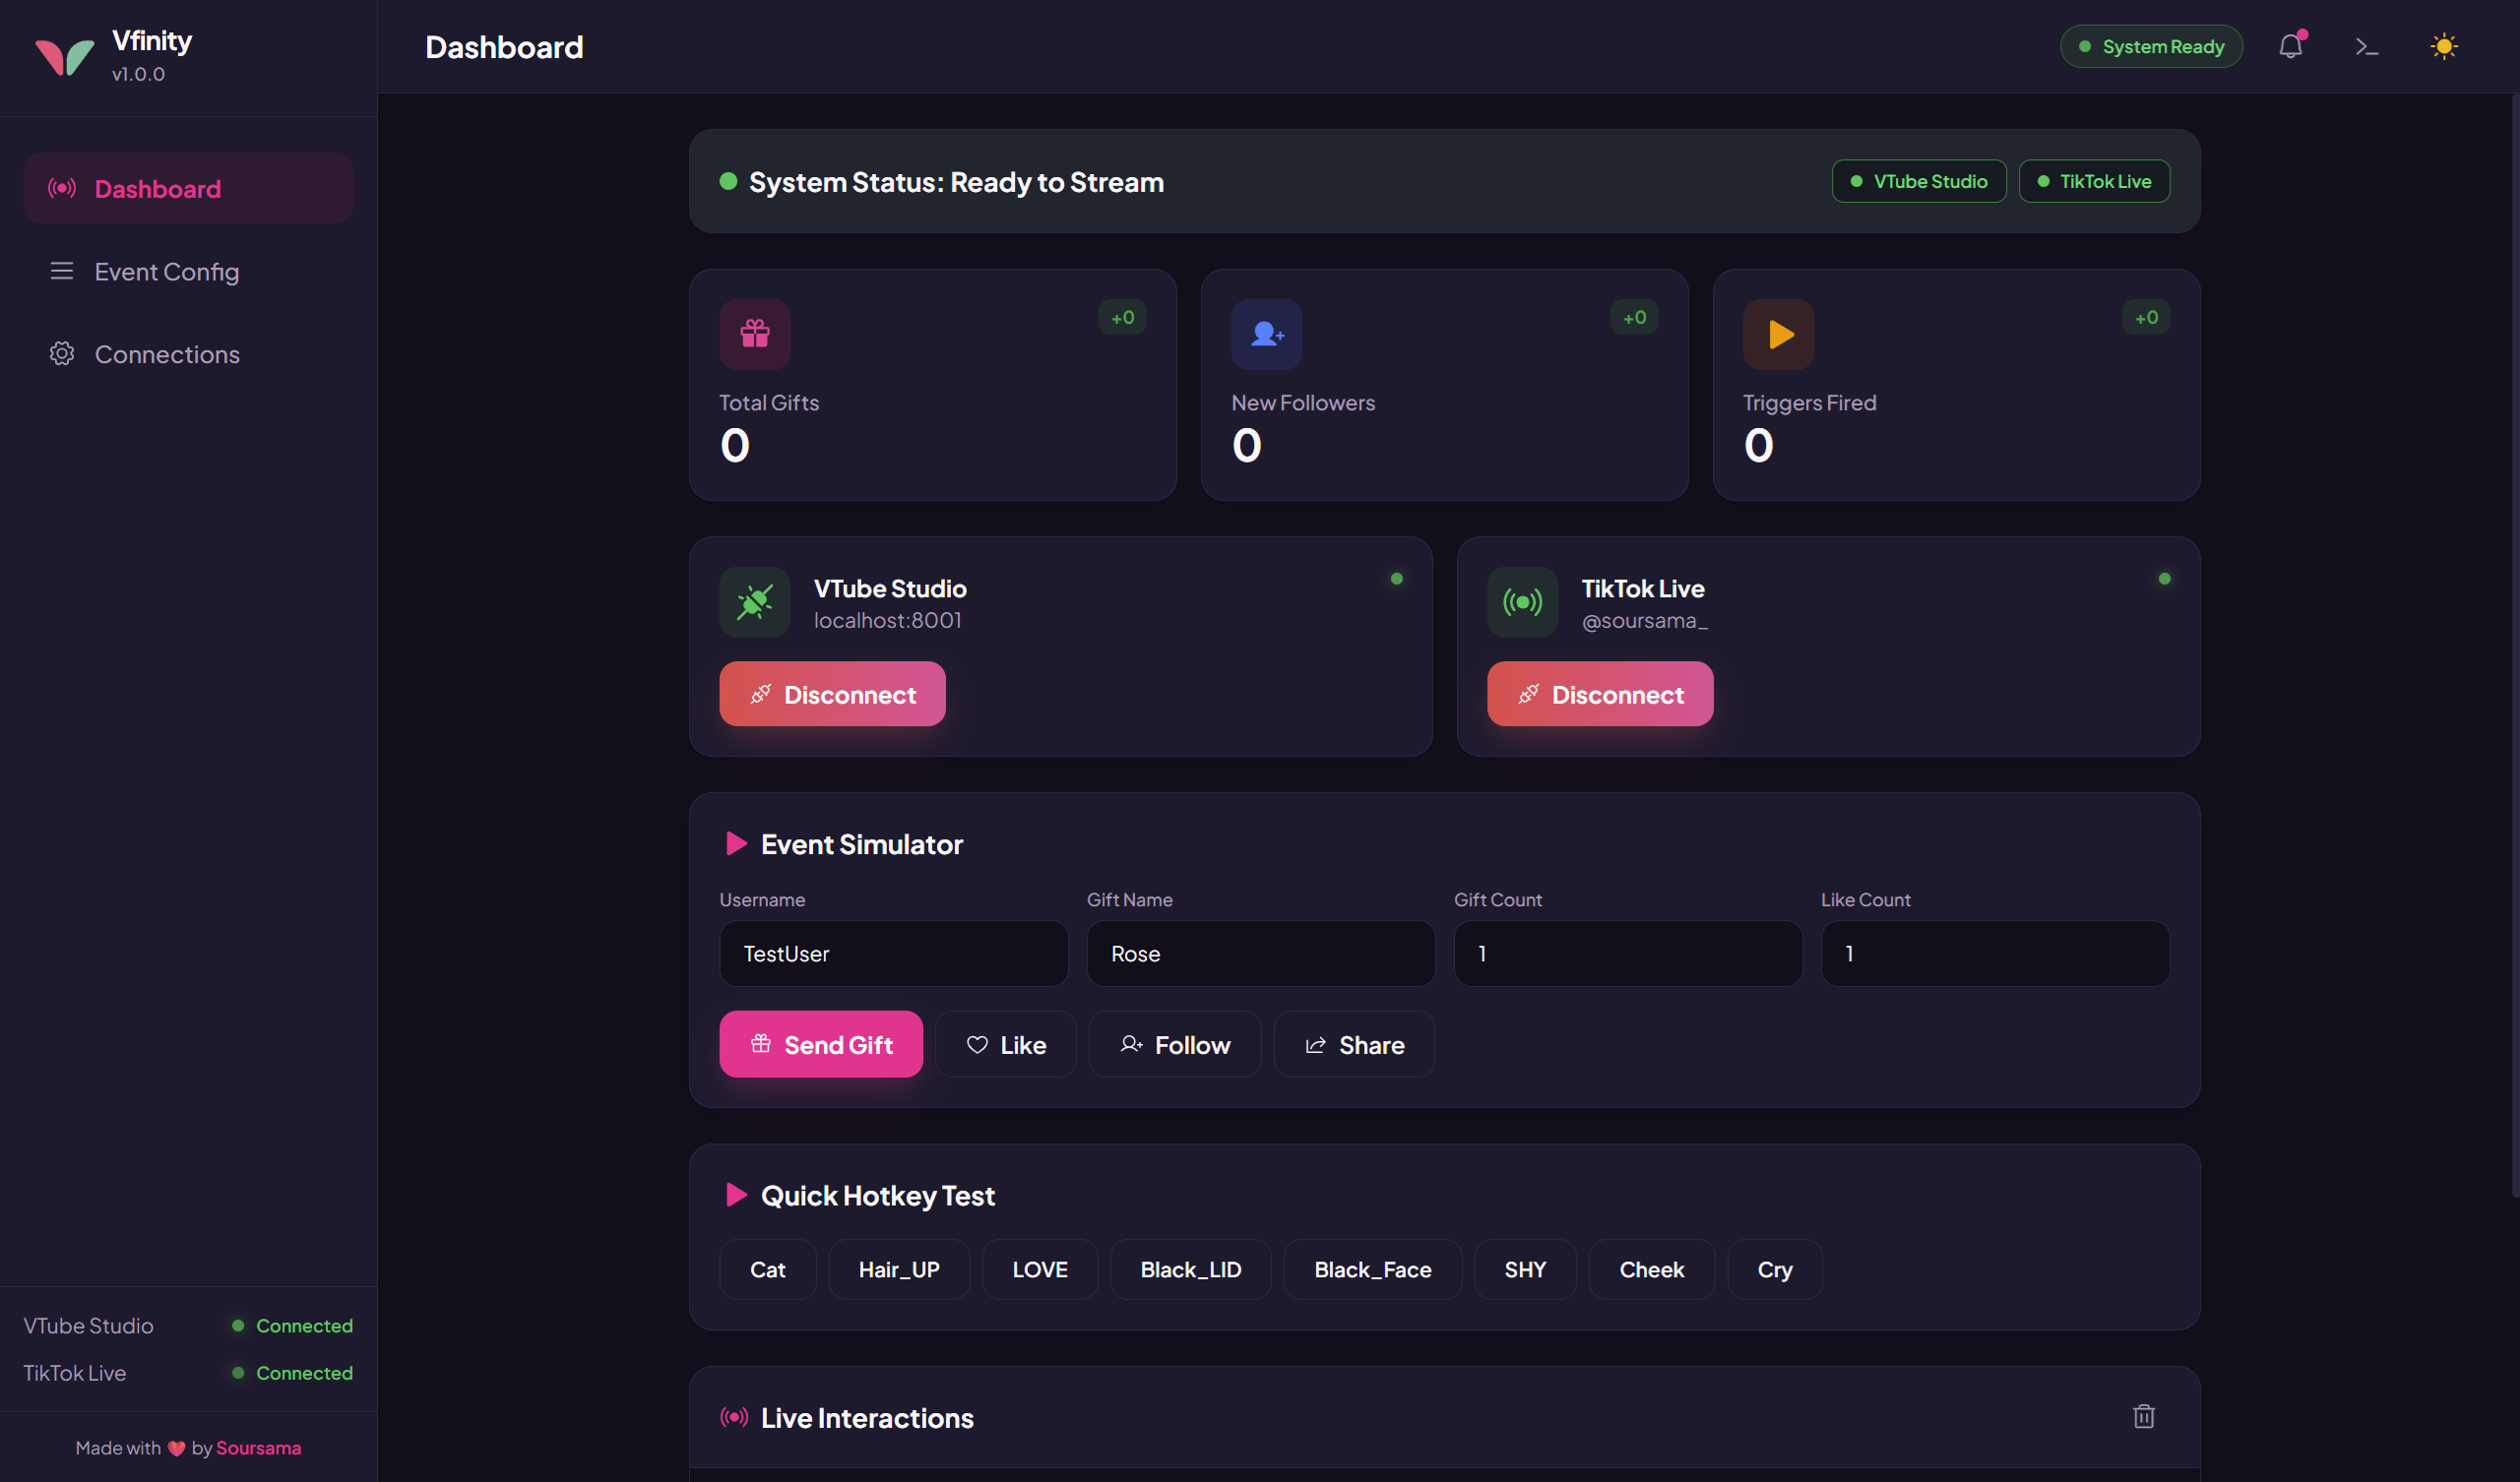The height and width of the screenshot is (1482, 2520).
Task: Click the VTube Studio plug icon
Action: [754, 602]
